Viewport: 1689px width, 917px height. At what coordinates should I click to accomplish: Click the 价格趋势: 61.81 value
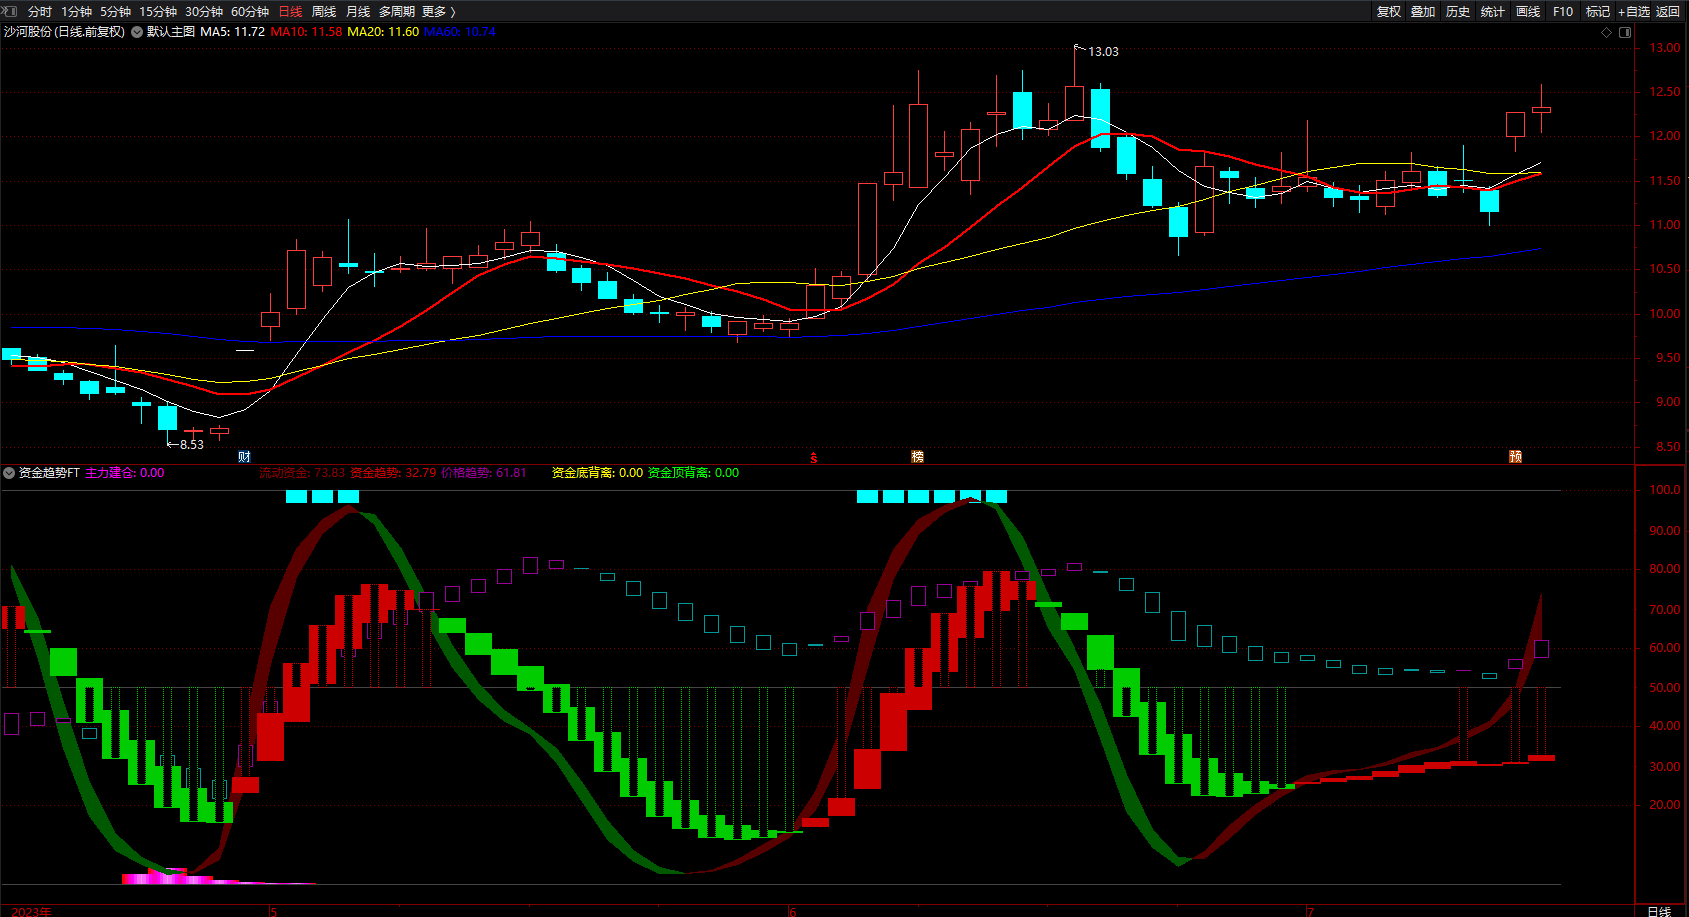pos(484,473)
